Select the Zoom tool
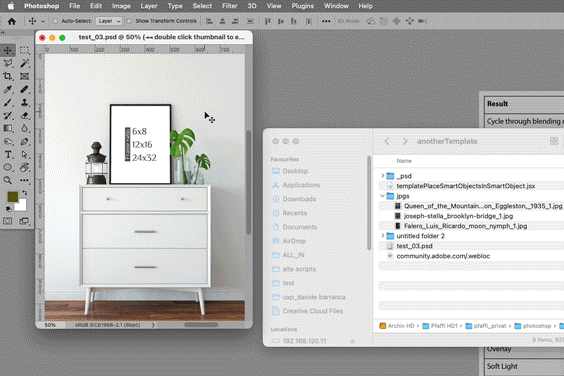 [x=8, y=180]
